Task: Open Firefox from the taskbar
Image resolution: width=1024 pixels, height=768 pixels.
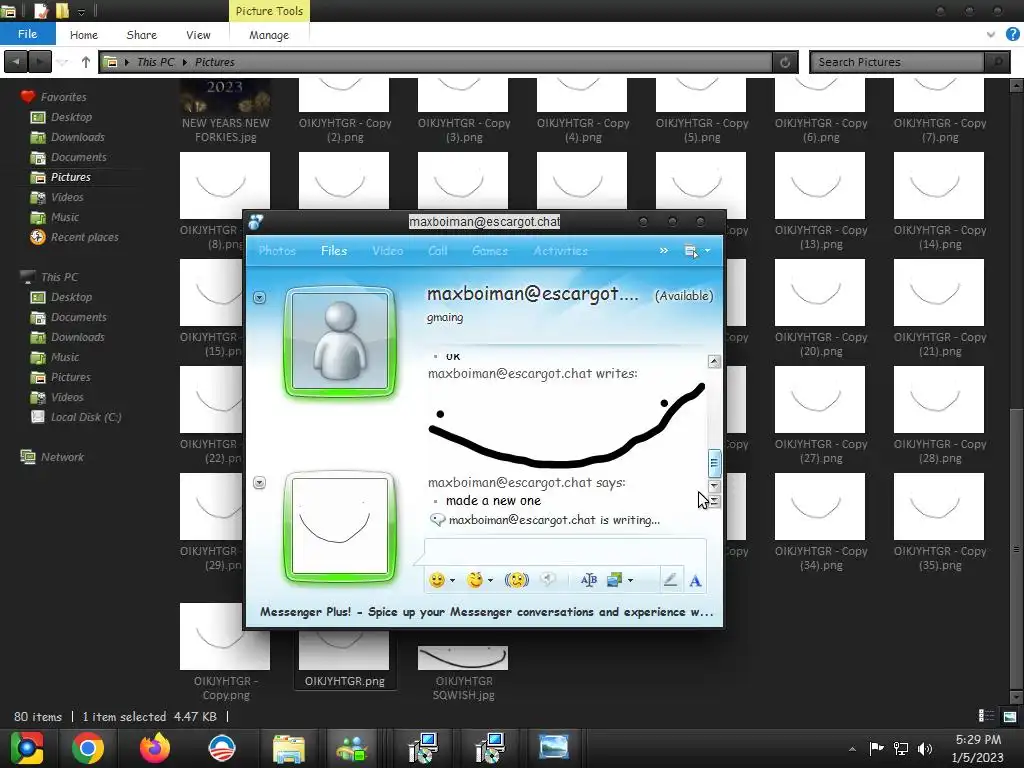Action: pos(155,748)
